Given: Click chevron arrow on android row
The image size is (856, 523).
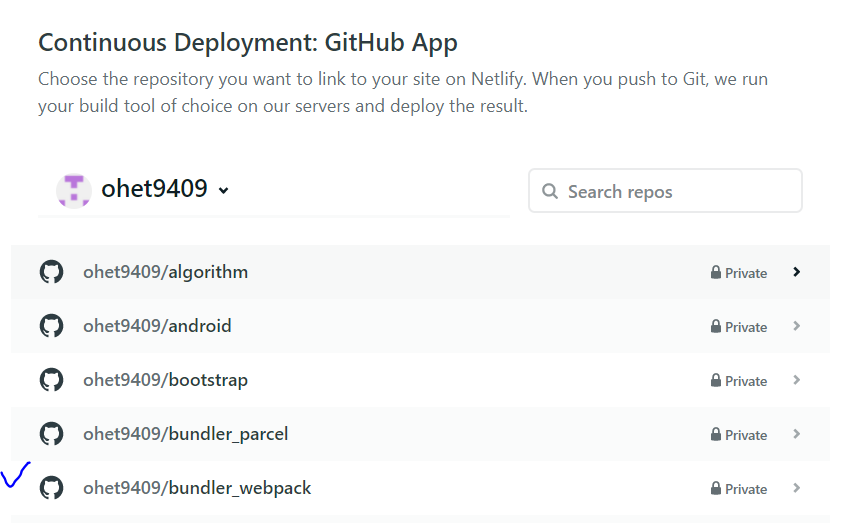Looking at the screenshot, I should click(796, 326).
